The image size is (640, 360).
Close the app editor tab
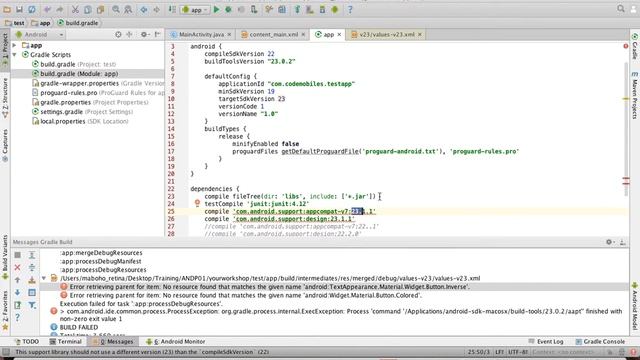coord(339,35)
